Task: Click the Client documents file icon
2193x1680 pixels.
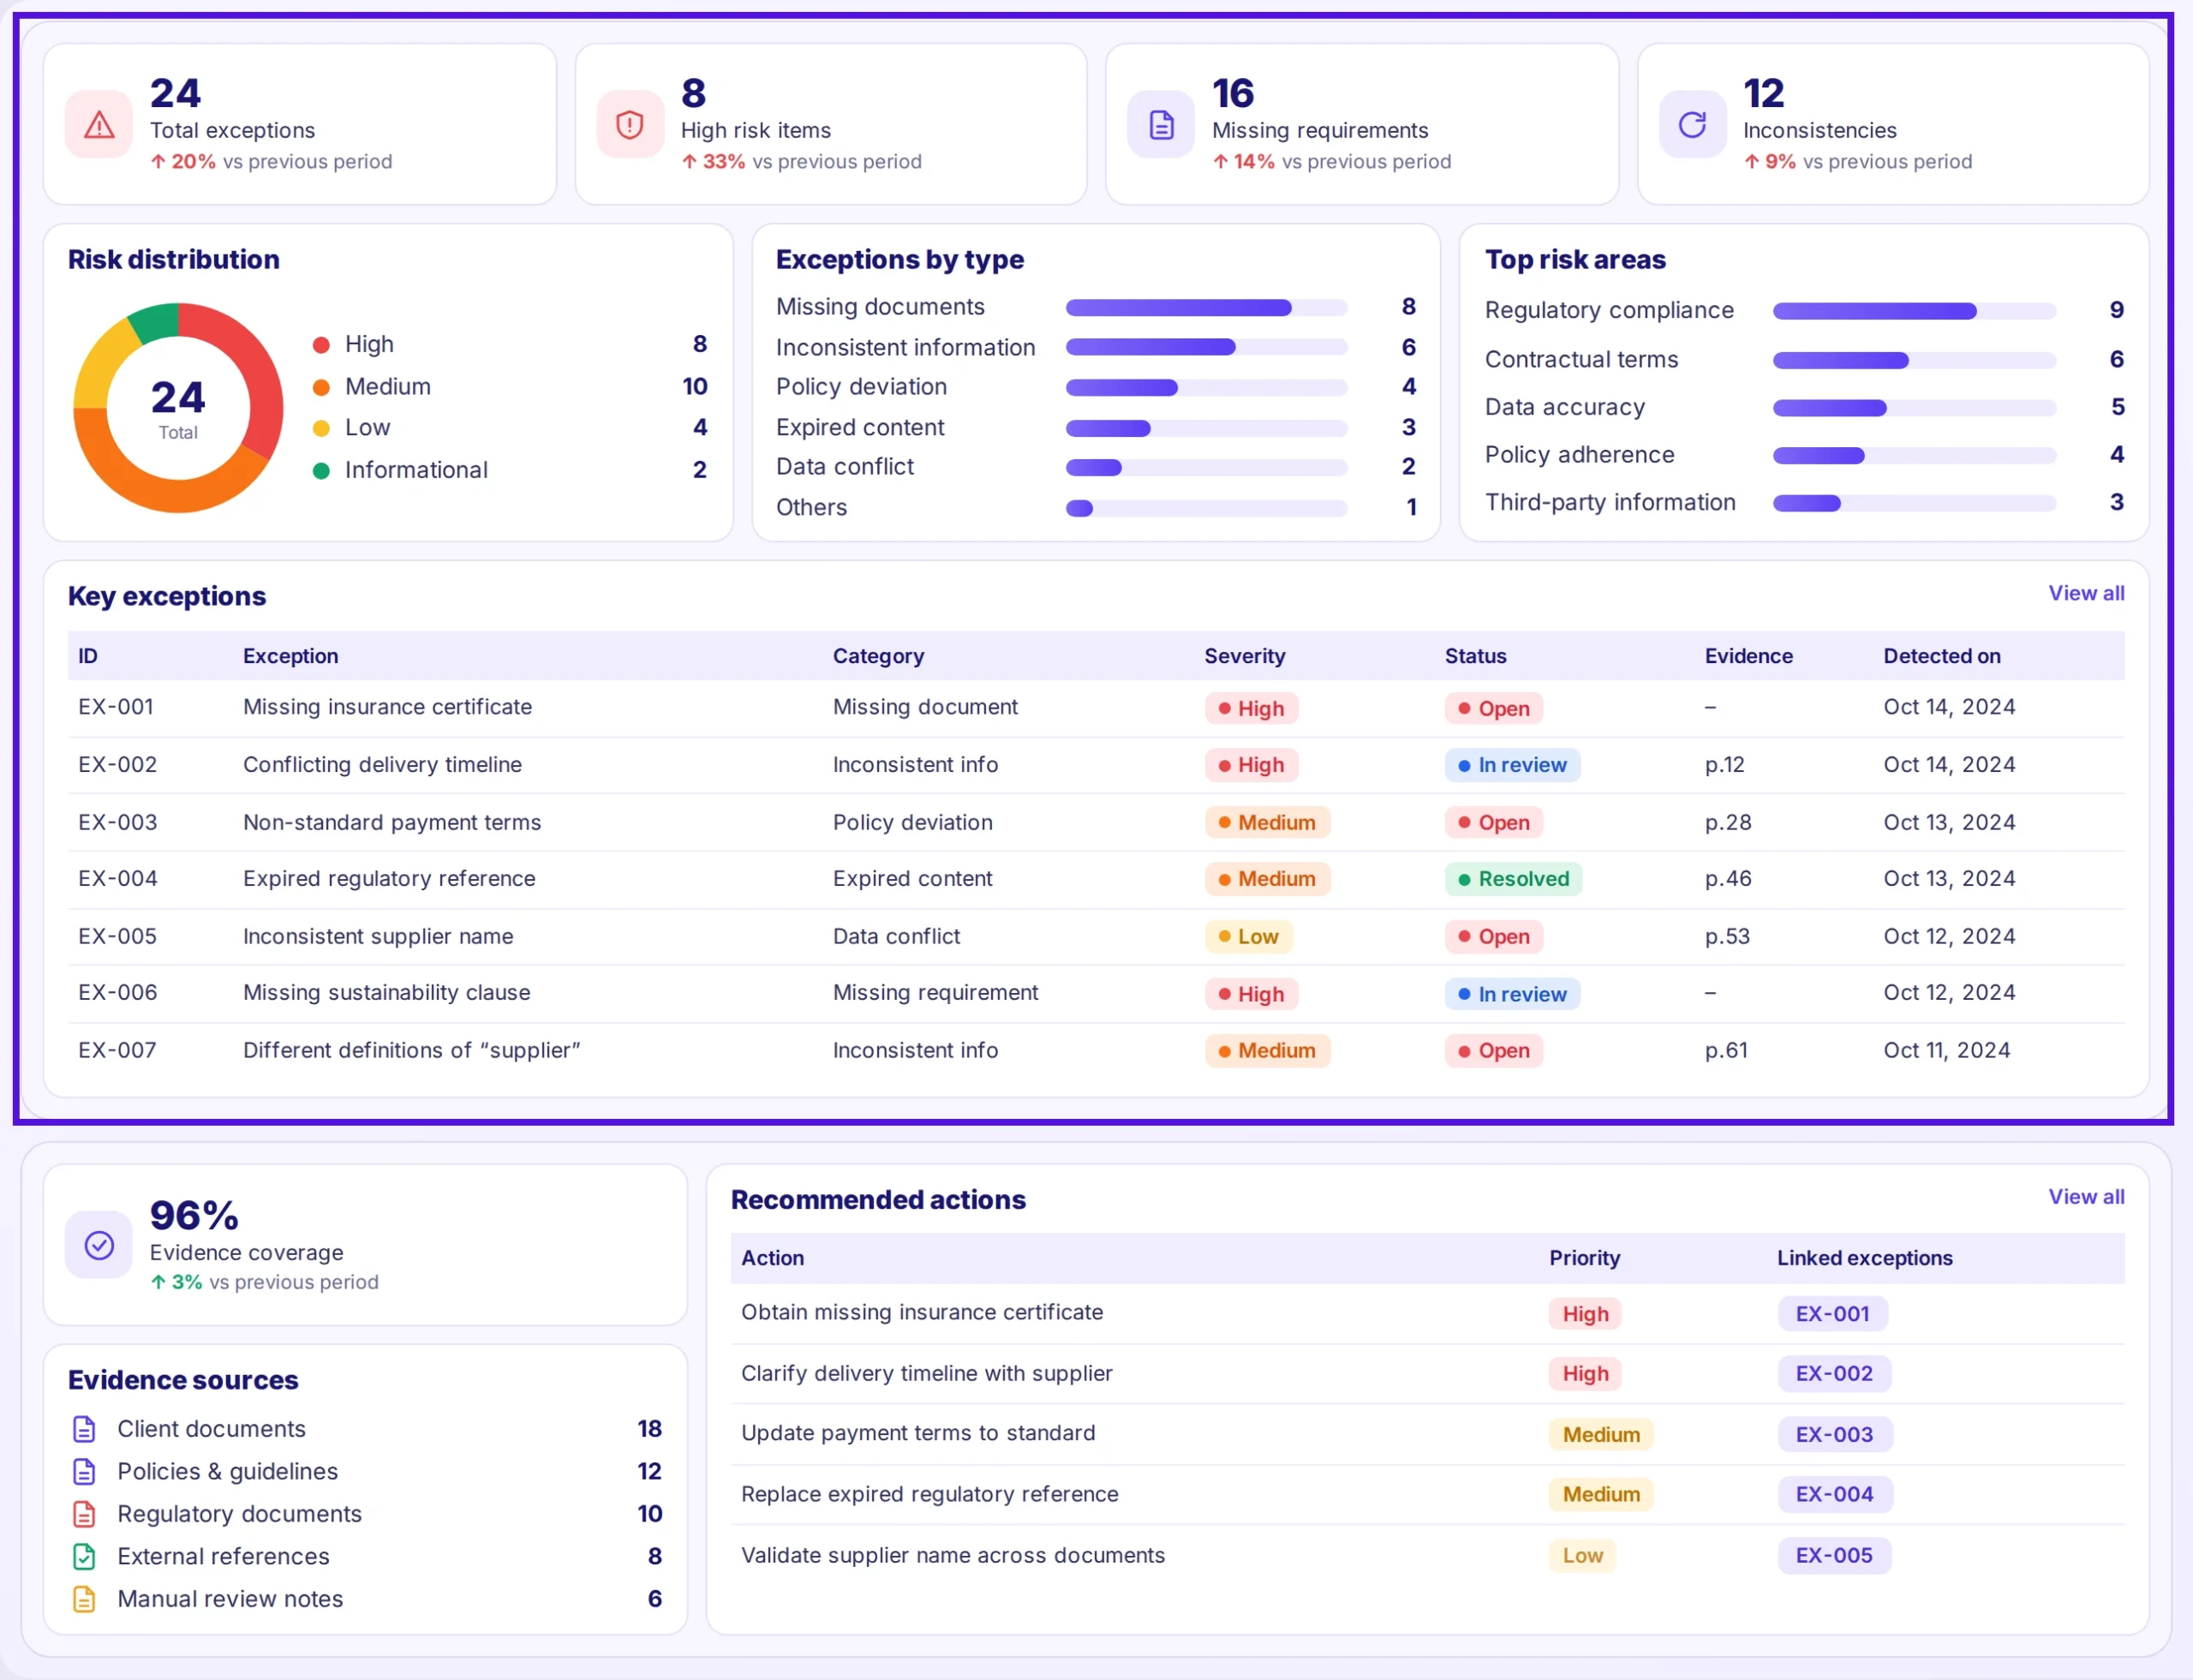Action: [x=85, y=1429]
